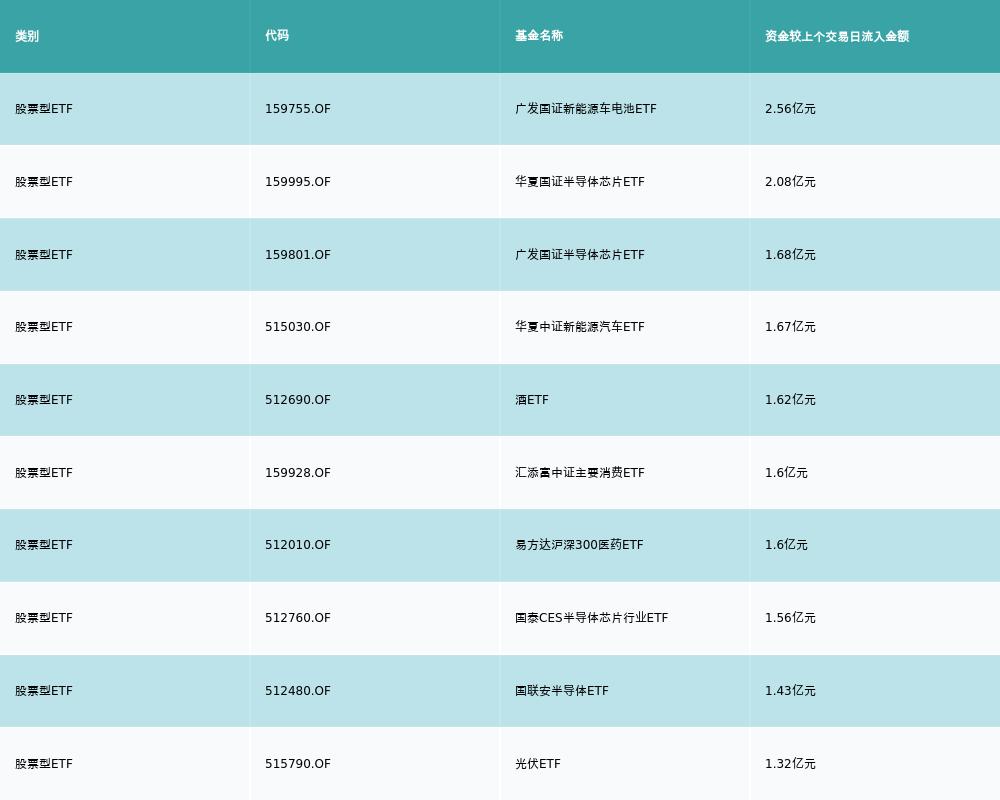Screen dimensions: 1000x800
Task: Click 股票型ETF in the 159995.OF row
Action: tap(44, 182)
